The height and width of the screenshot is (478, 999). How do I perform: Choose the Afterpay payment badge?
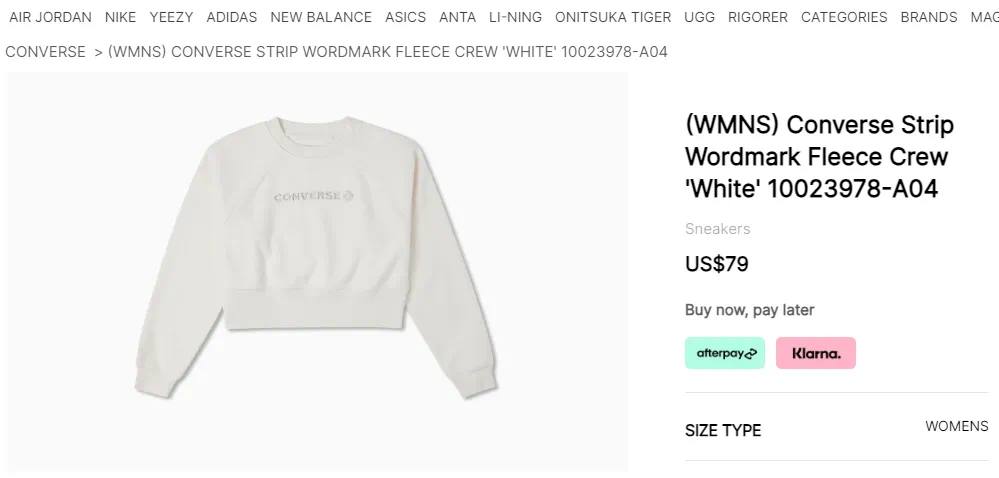pos(725,353)
